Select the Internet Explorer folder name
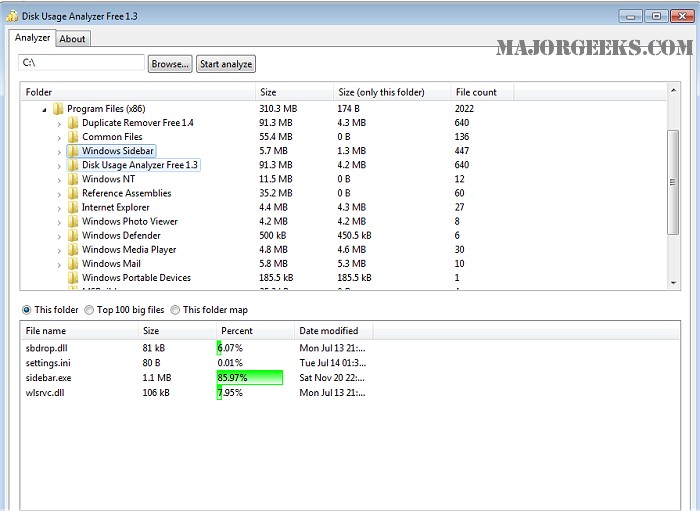This screenshot has width=700, height=511. pos(116,207)
